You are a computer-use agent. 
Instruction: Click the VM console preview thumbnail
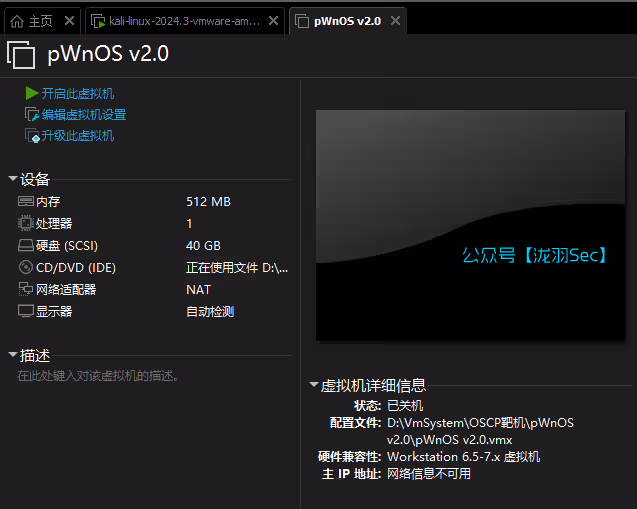[x=470, y=225]
